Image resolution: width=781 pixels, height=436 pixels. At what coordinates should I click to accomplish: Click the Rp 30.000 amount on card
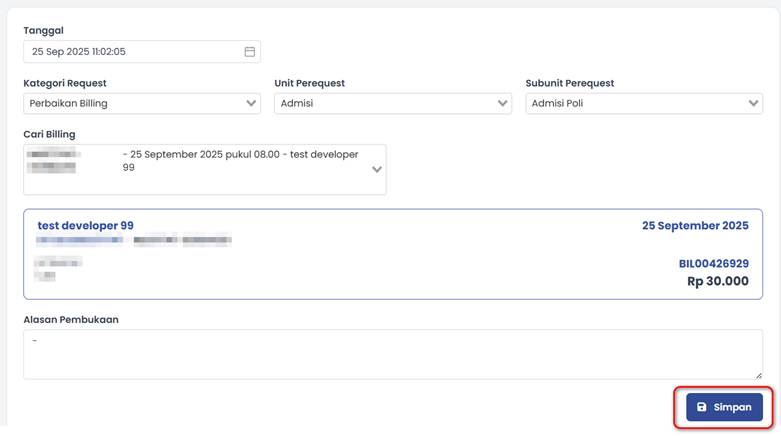(717, 282)
